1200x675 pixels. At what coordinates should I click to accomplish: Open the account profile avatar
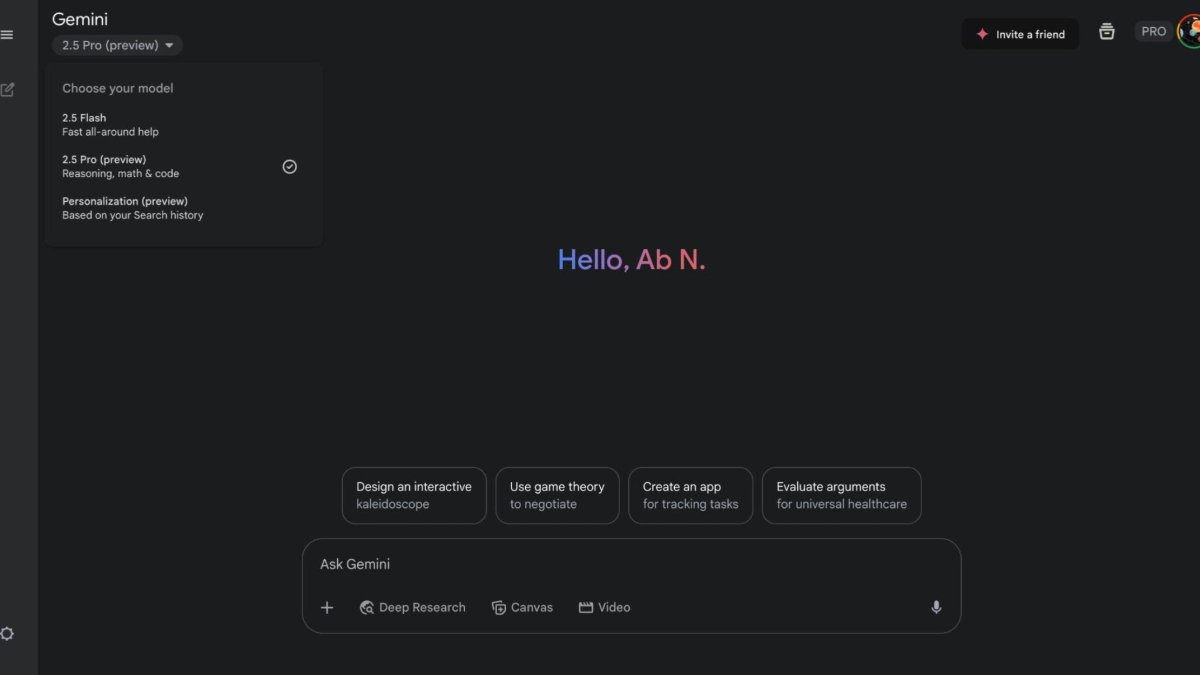1189,32
